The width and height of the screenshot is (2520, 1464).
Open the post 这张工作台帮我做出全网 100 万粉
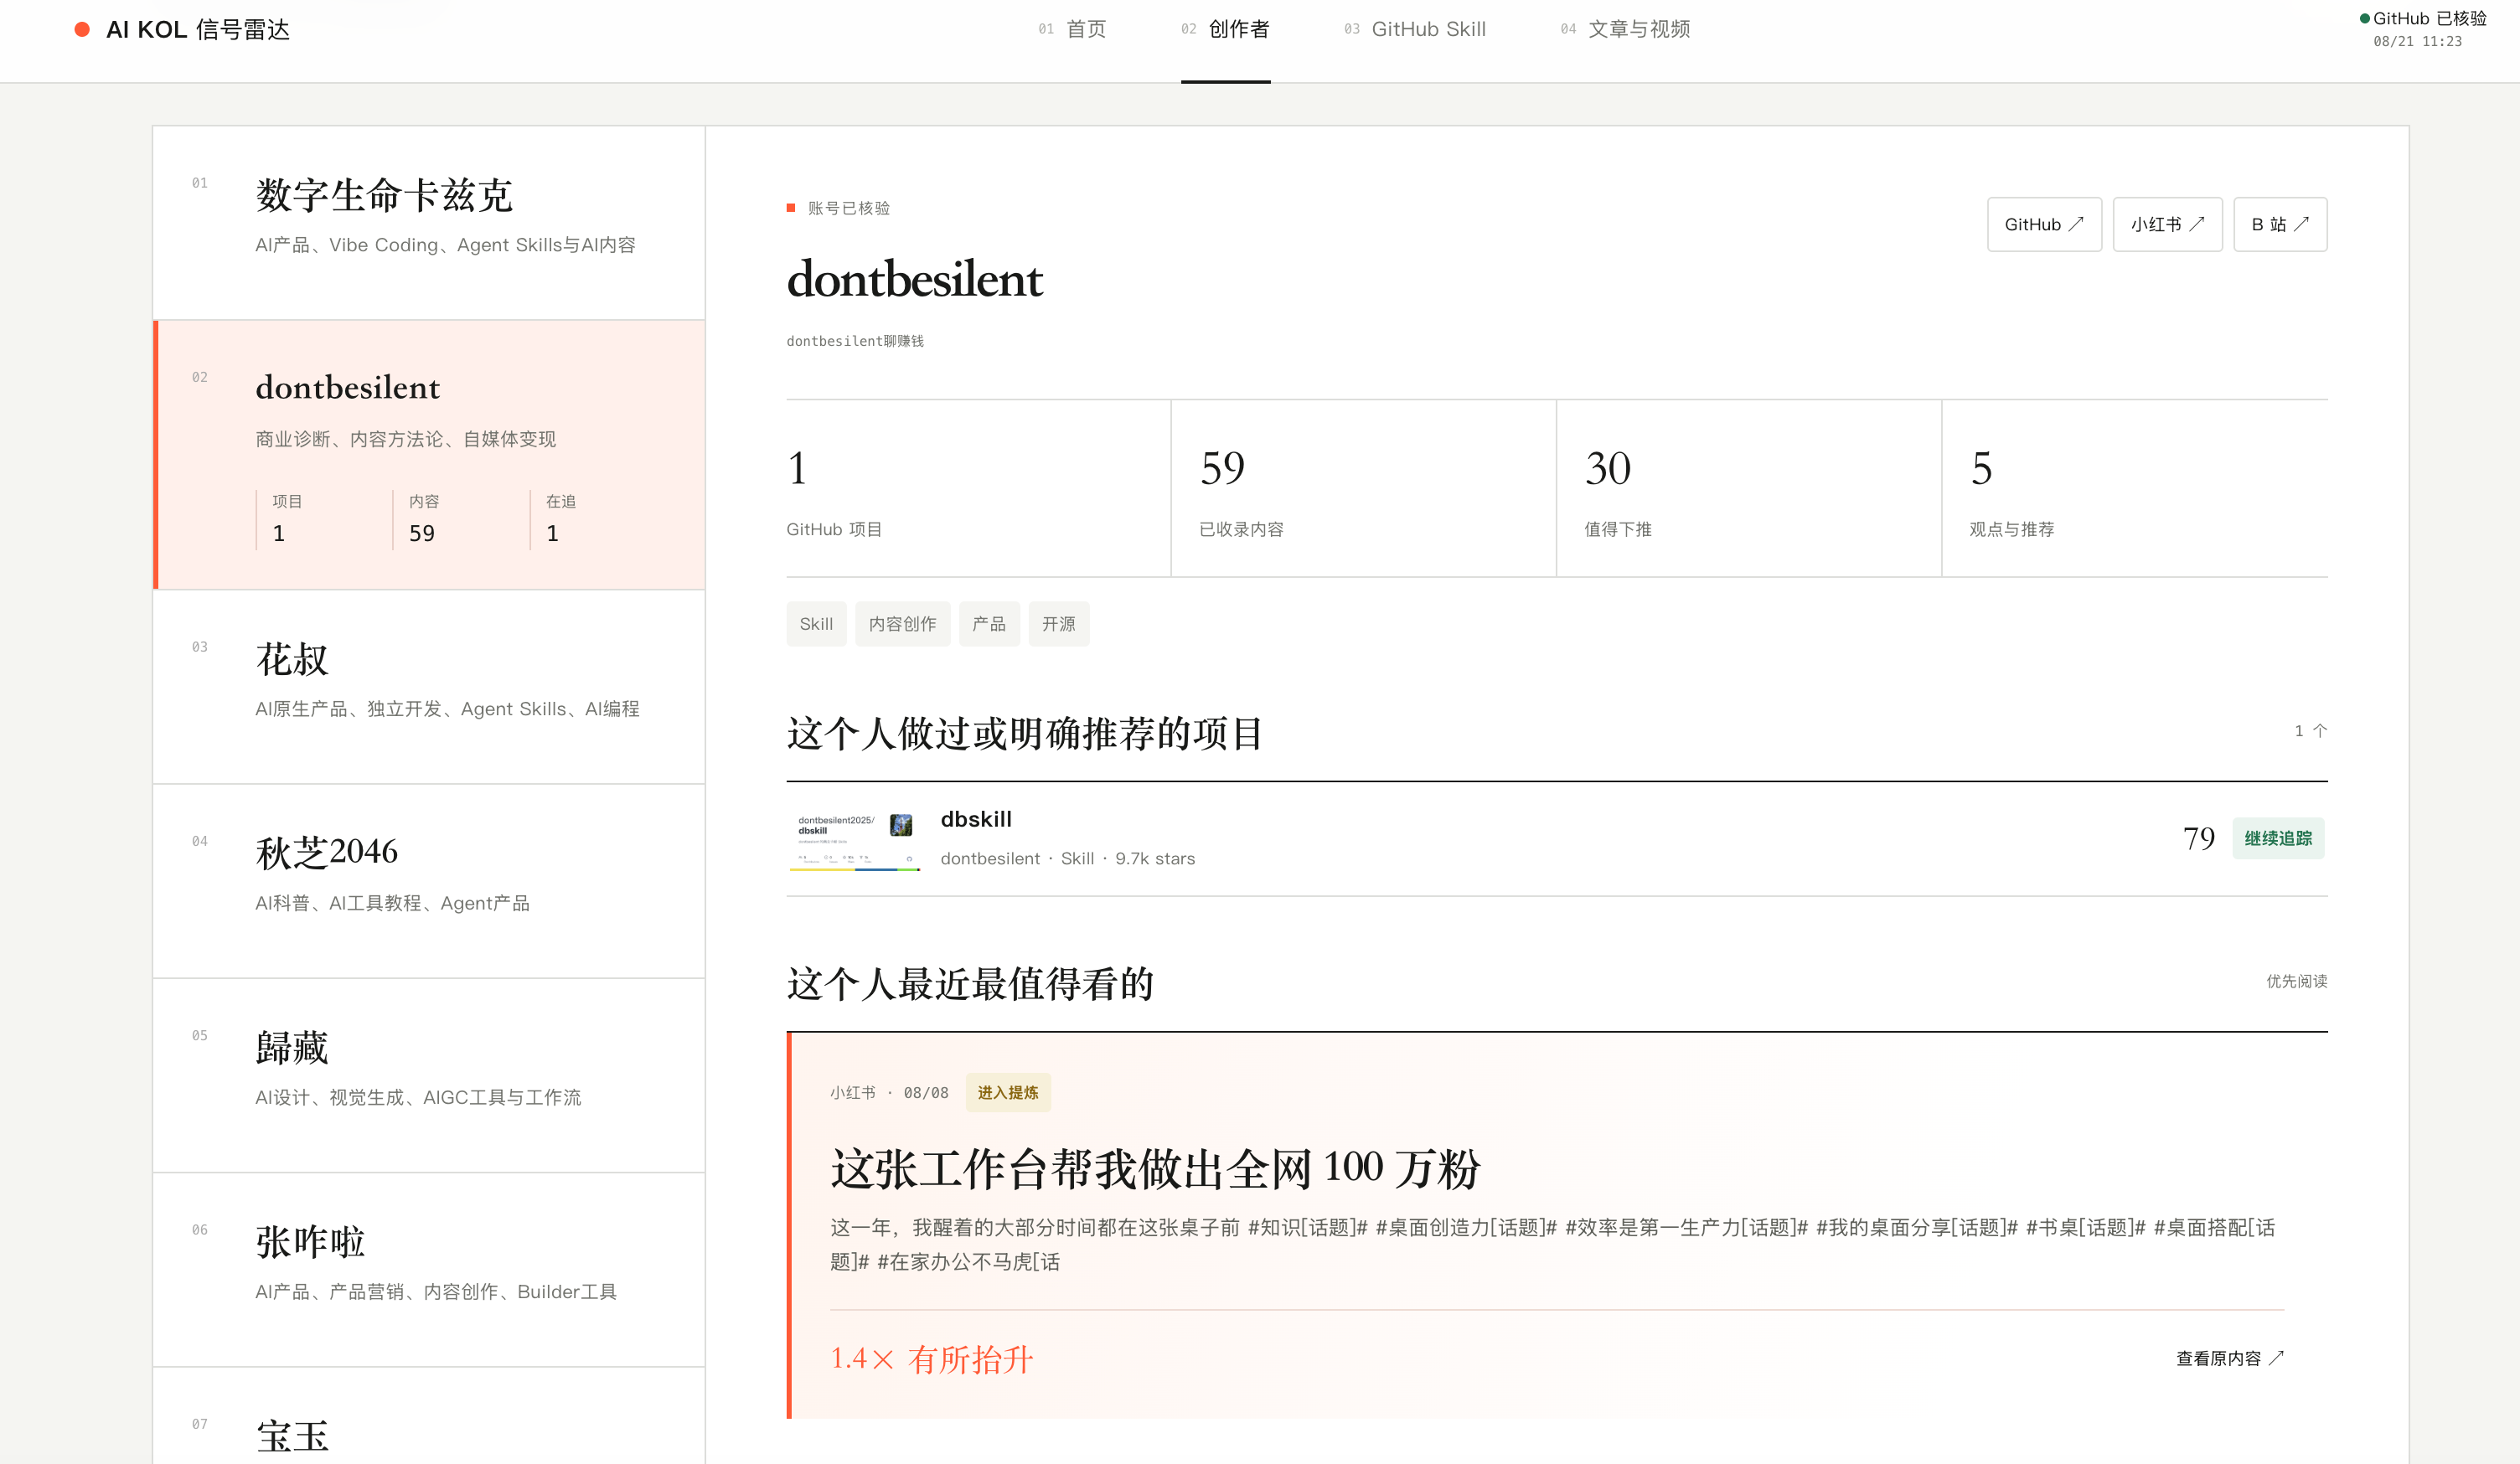pos(1155,1169)
